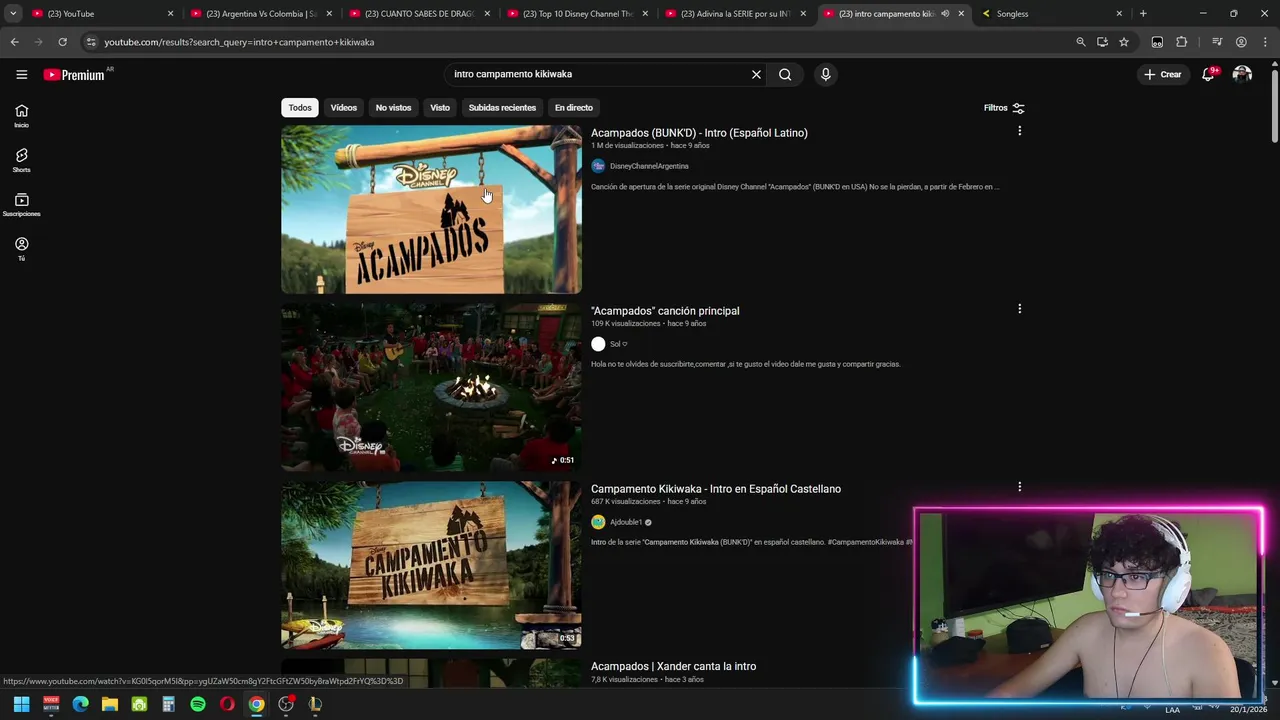Open "Acampados" canción principal title
The height and width of the screenshot is (720, 1280).
[x=665, y=311]
